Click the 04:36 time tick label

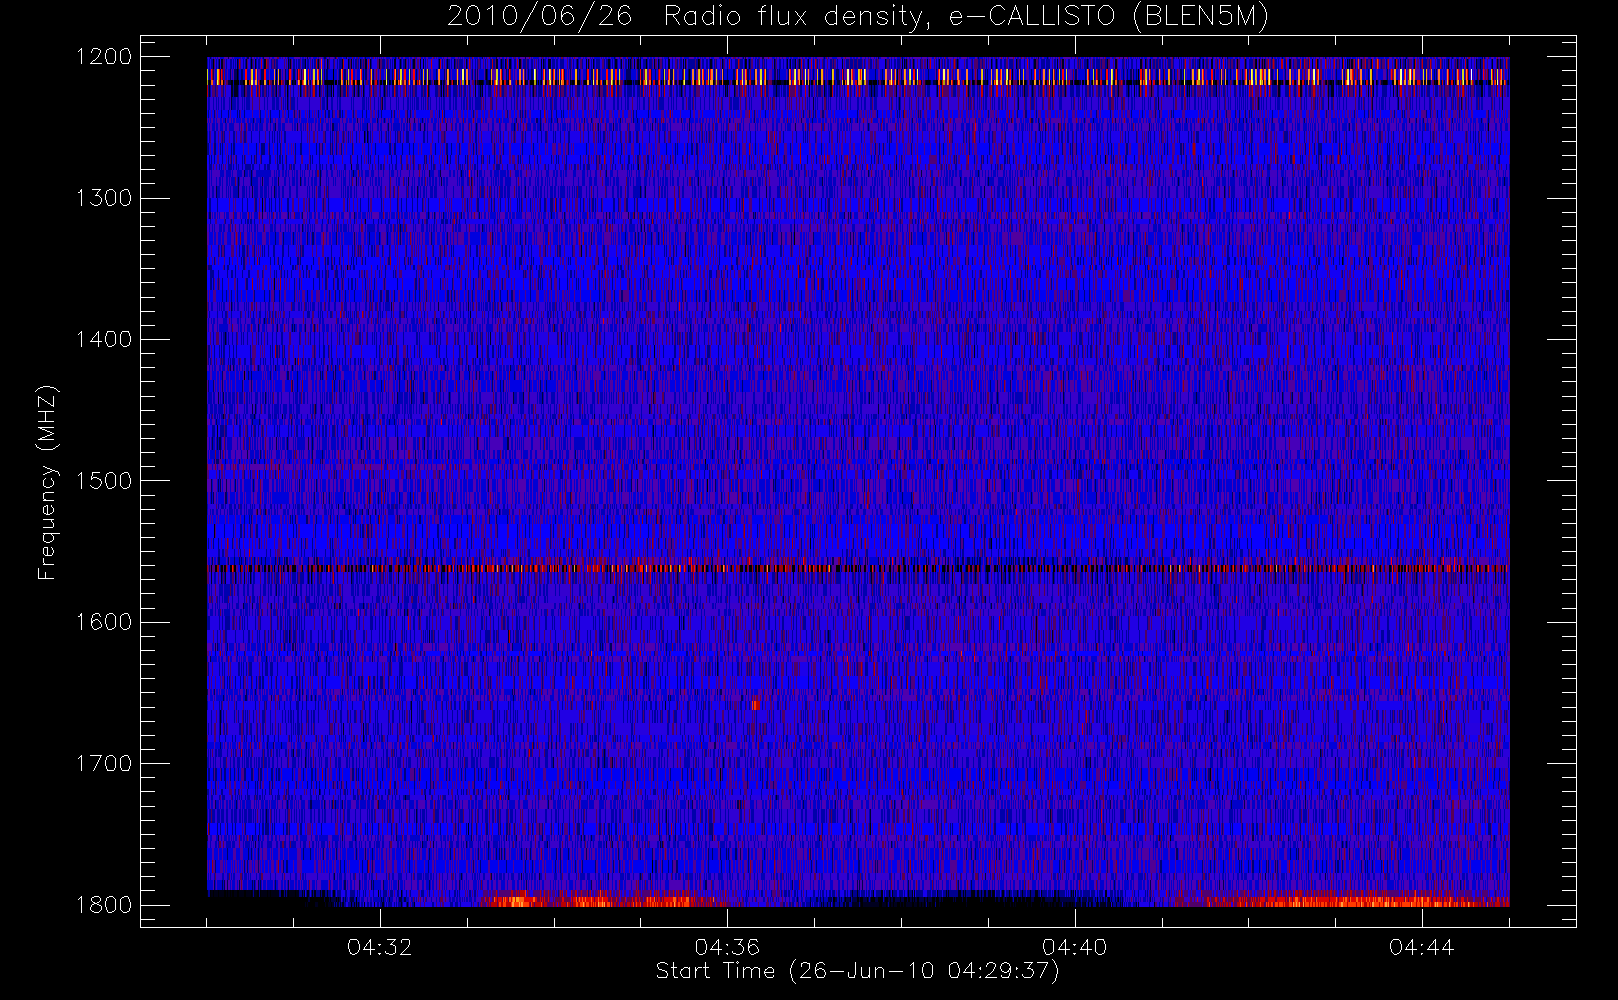click(x=727, y=947)
